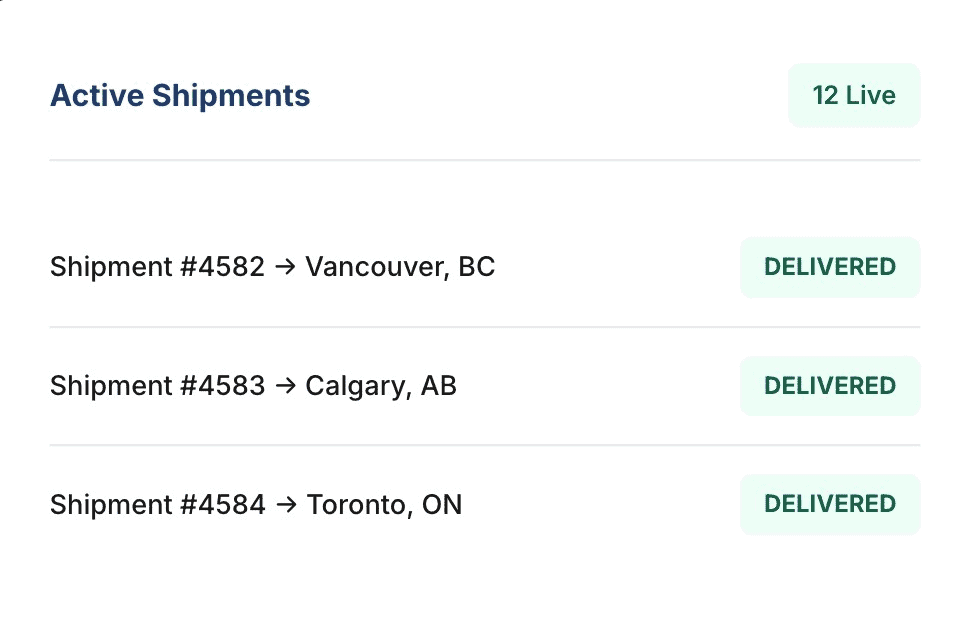The height and width of the screenshot is (622, 962).
Task: Open Shipment #4583 label
Action: pyautogui.click(x=157, y=387)
